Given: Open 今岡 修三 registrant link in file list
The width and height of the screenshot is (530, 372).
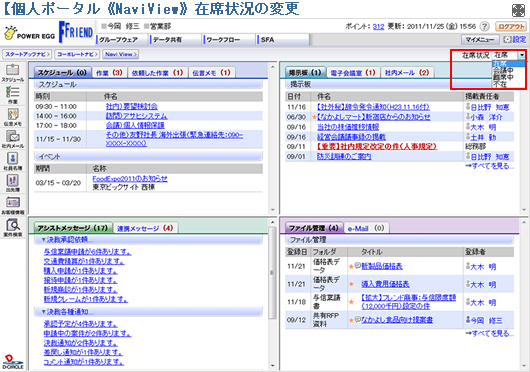Looking at the screenshot, I should (486, 320).
